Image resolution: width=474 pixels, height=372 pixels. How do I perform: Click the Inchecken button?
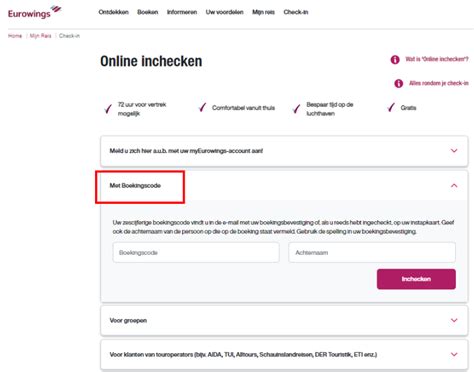point(416,279)
